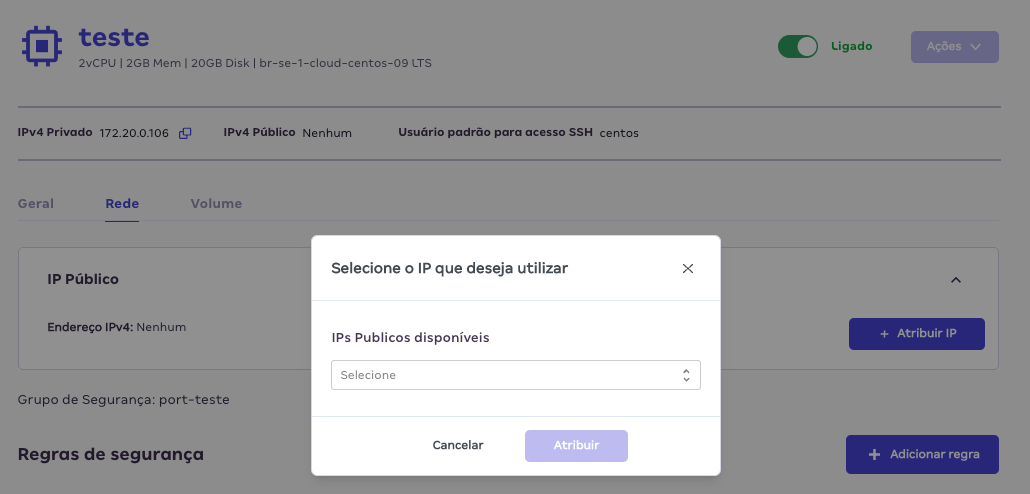Select the Rede tab
Viewport: 1030px width, 494px height.
122,203
